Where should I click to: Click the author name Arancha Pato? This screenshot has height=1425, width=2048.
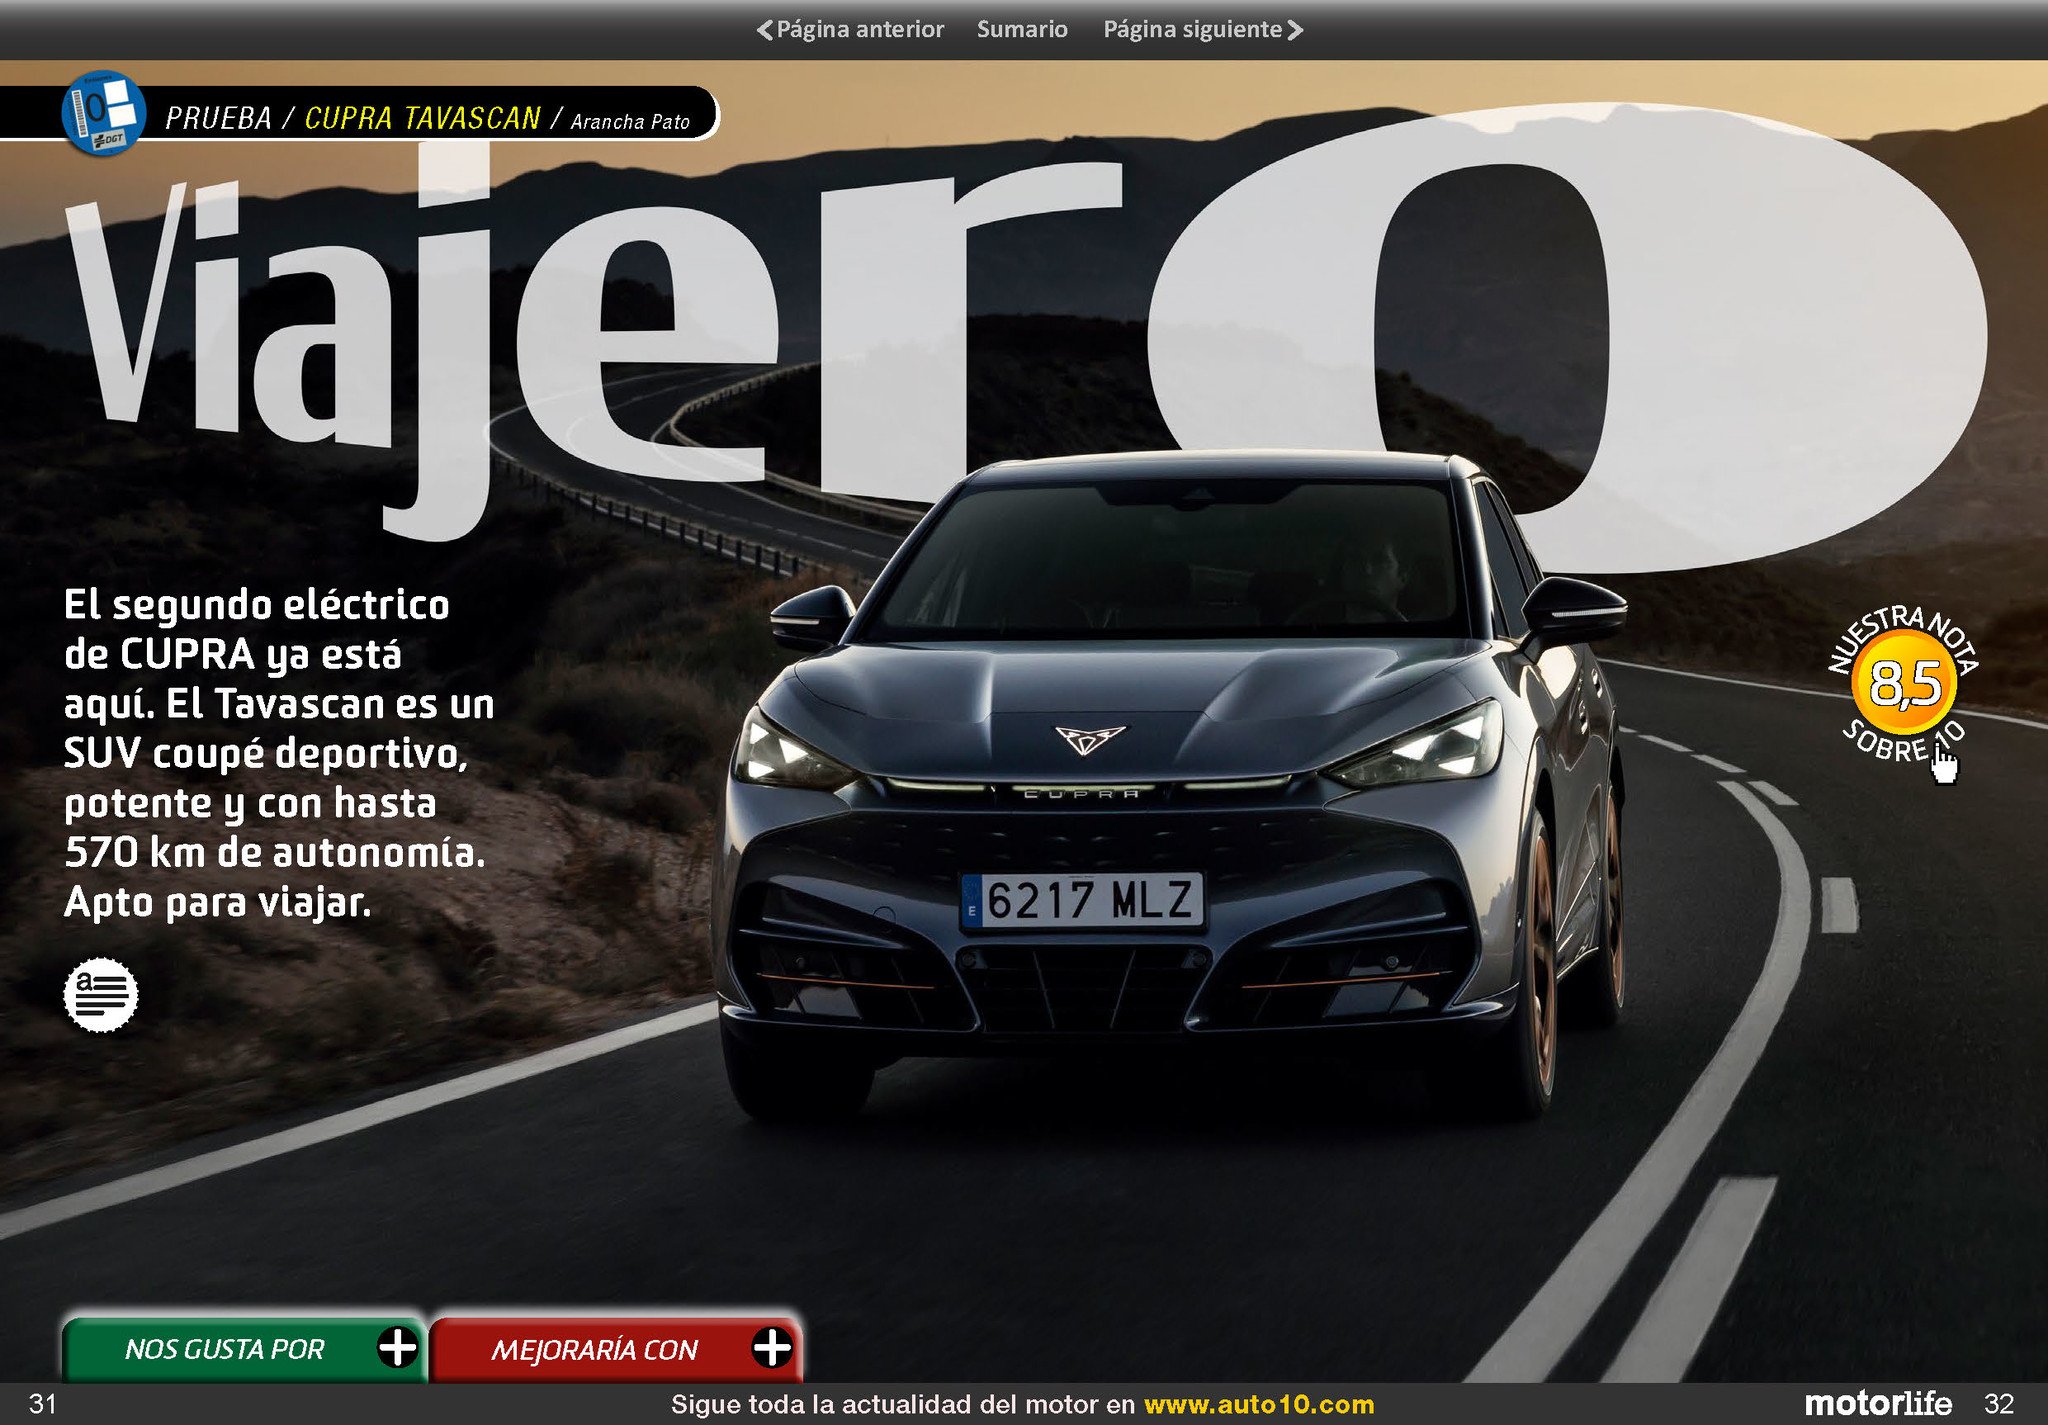630,122
